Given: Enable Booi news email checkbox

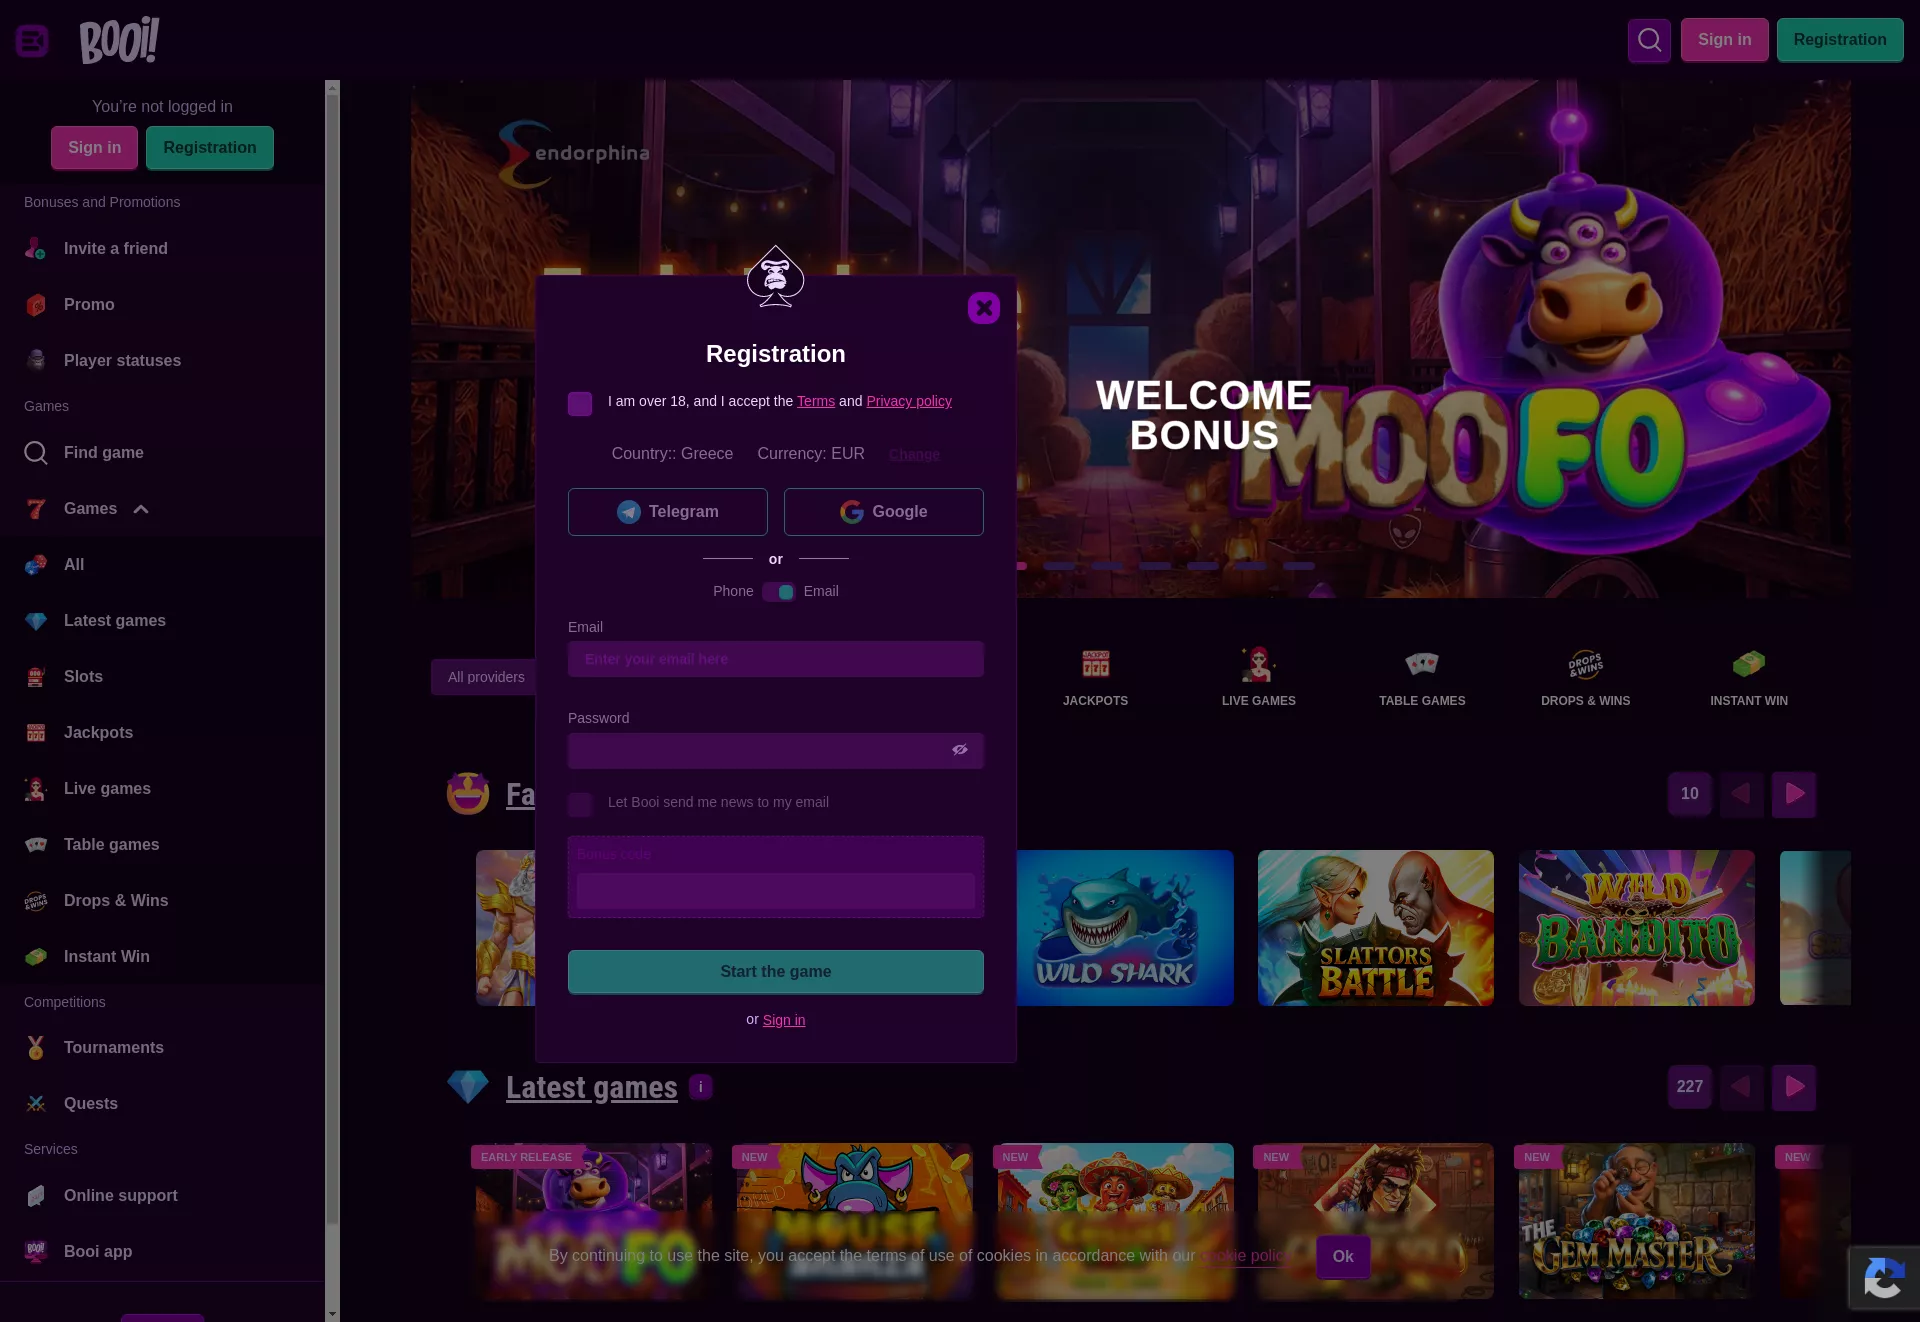Looking at the screenshot, I should [x=580, y=804].
